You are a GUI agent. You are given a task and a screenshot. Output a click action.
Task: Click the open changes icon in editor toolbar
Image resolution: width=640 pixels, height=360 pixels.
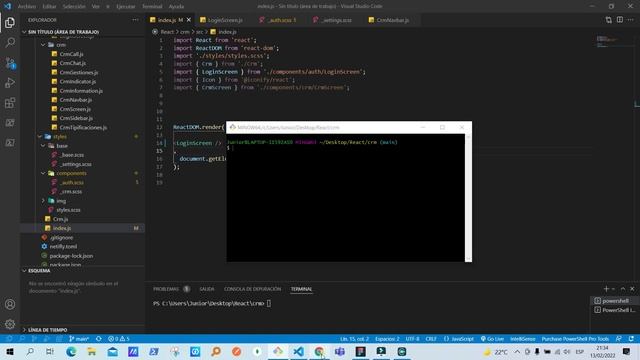click(609, 20)
